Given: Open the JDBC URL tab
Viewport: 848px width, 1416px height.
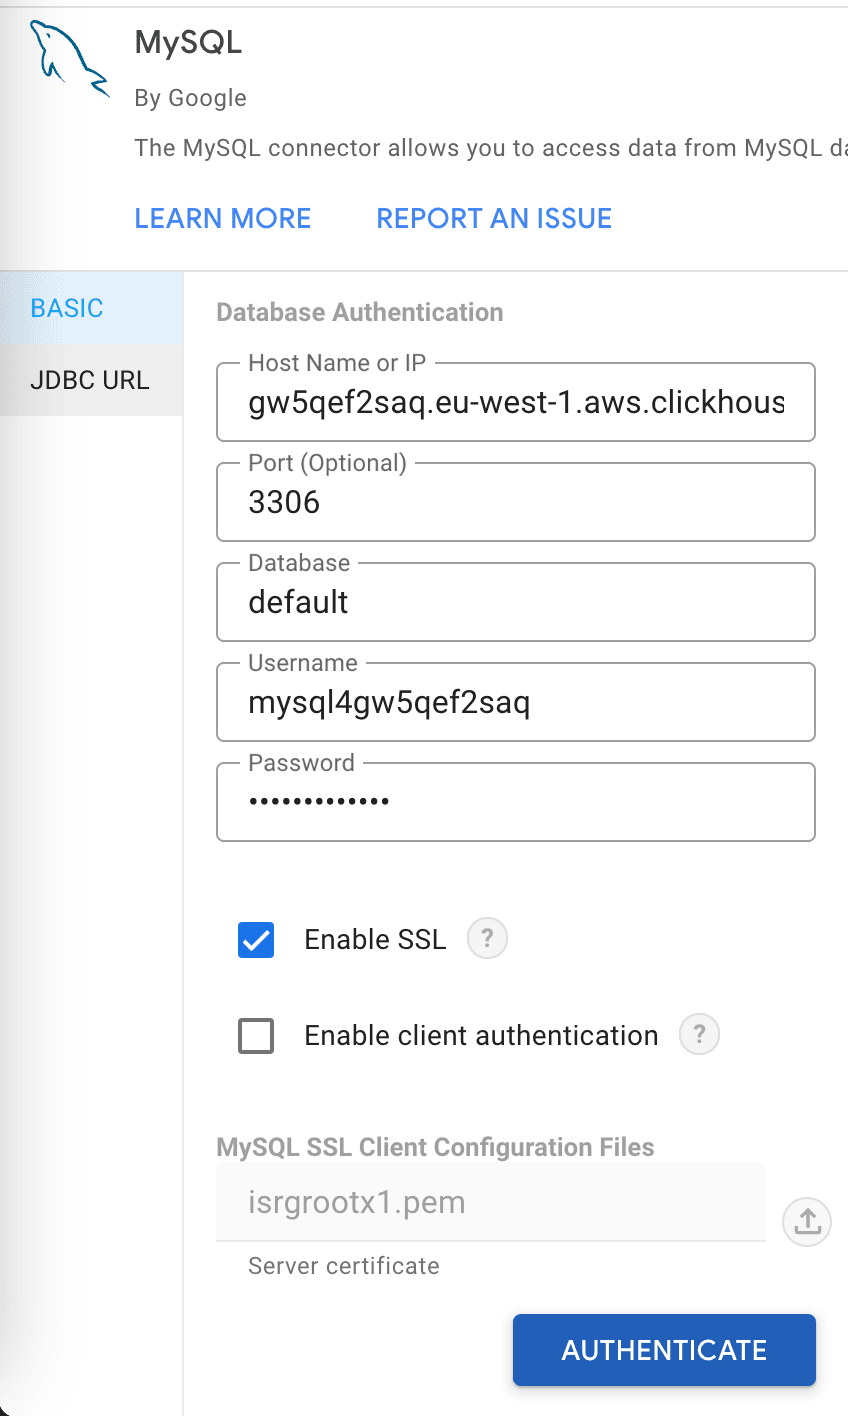Looking at the screenshot, I should [90, 380].
